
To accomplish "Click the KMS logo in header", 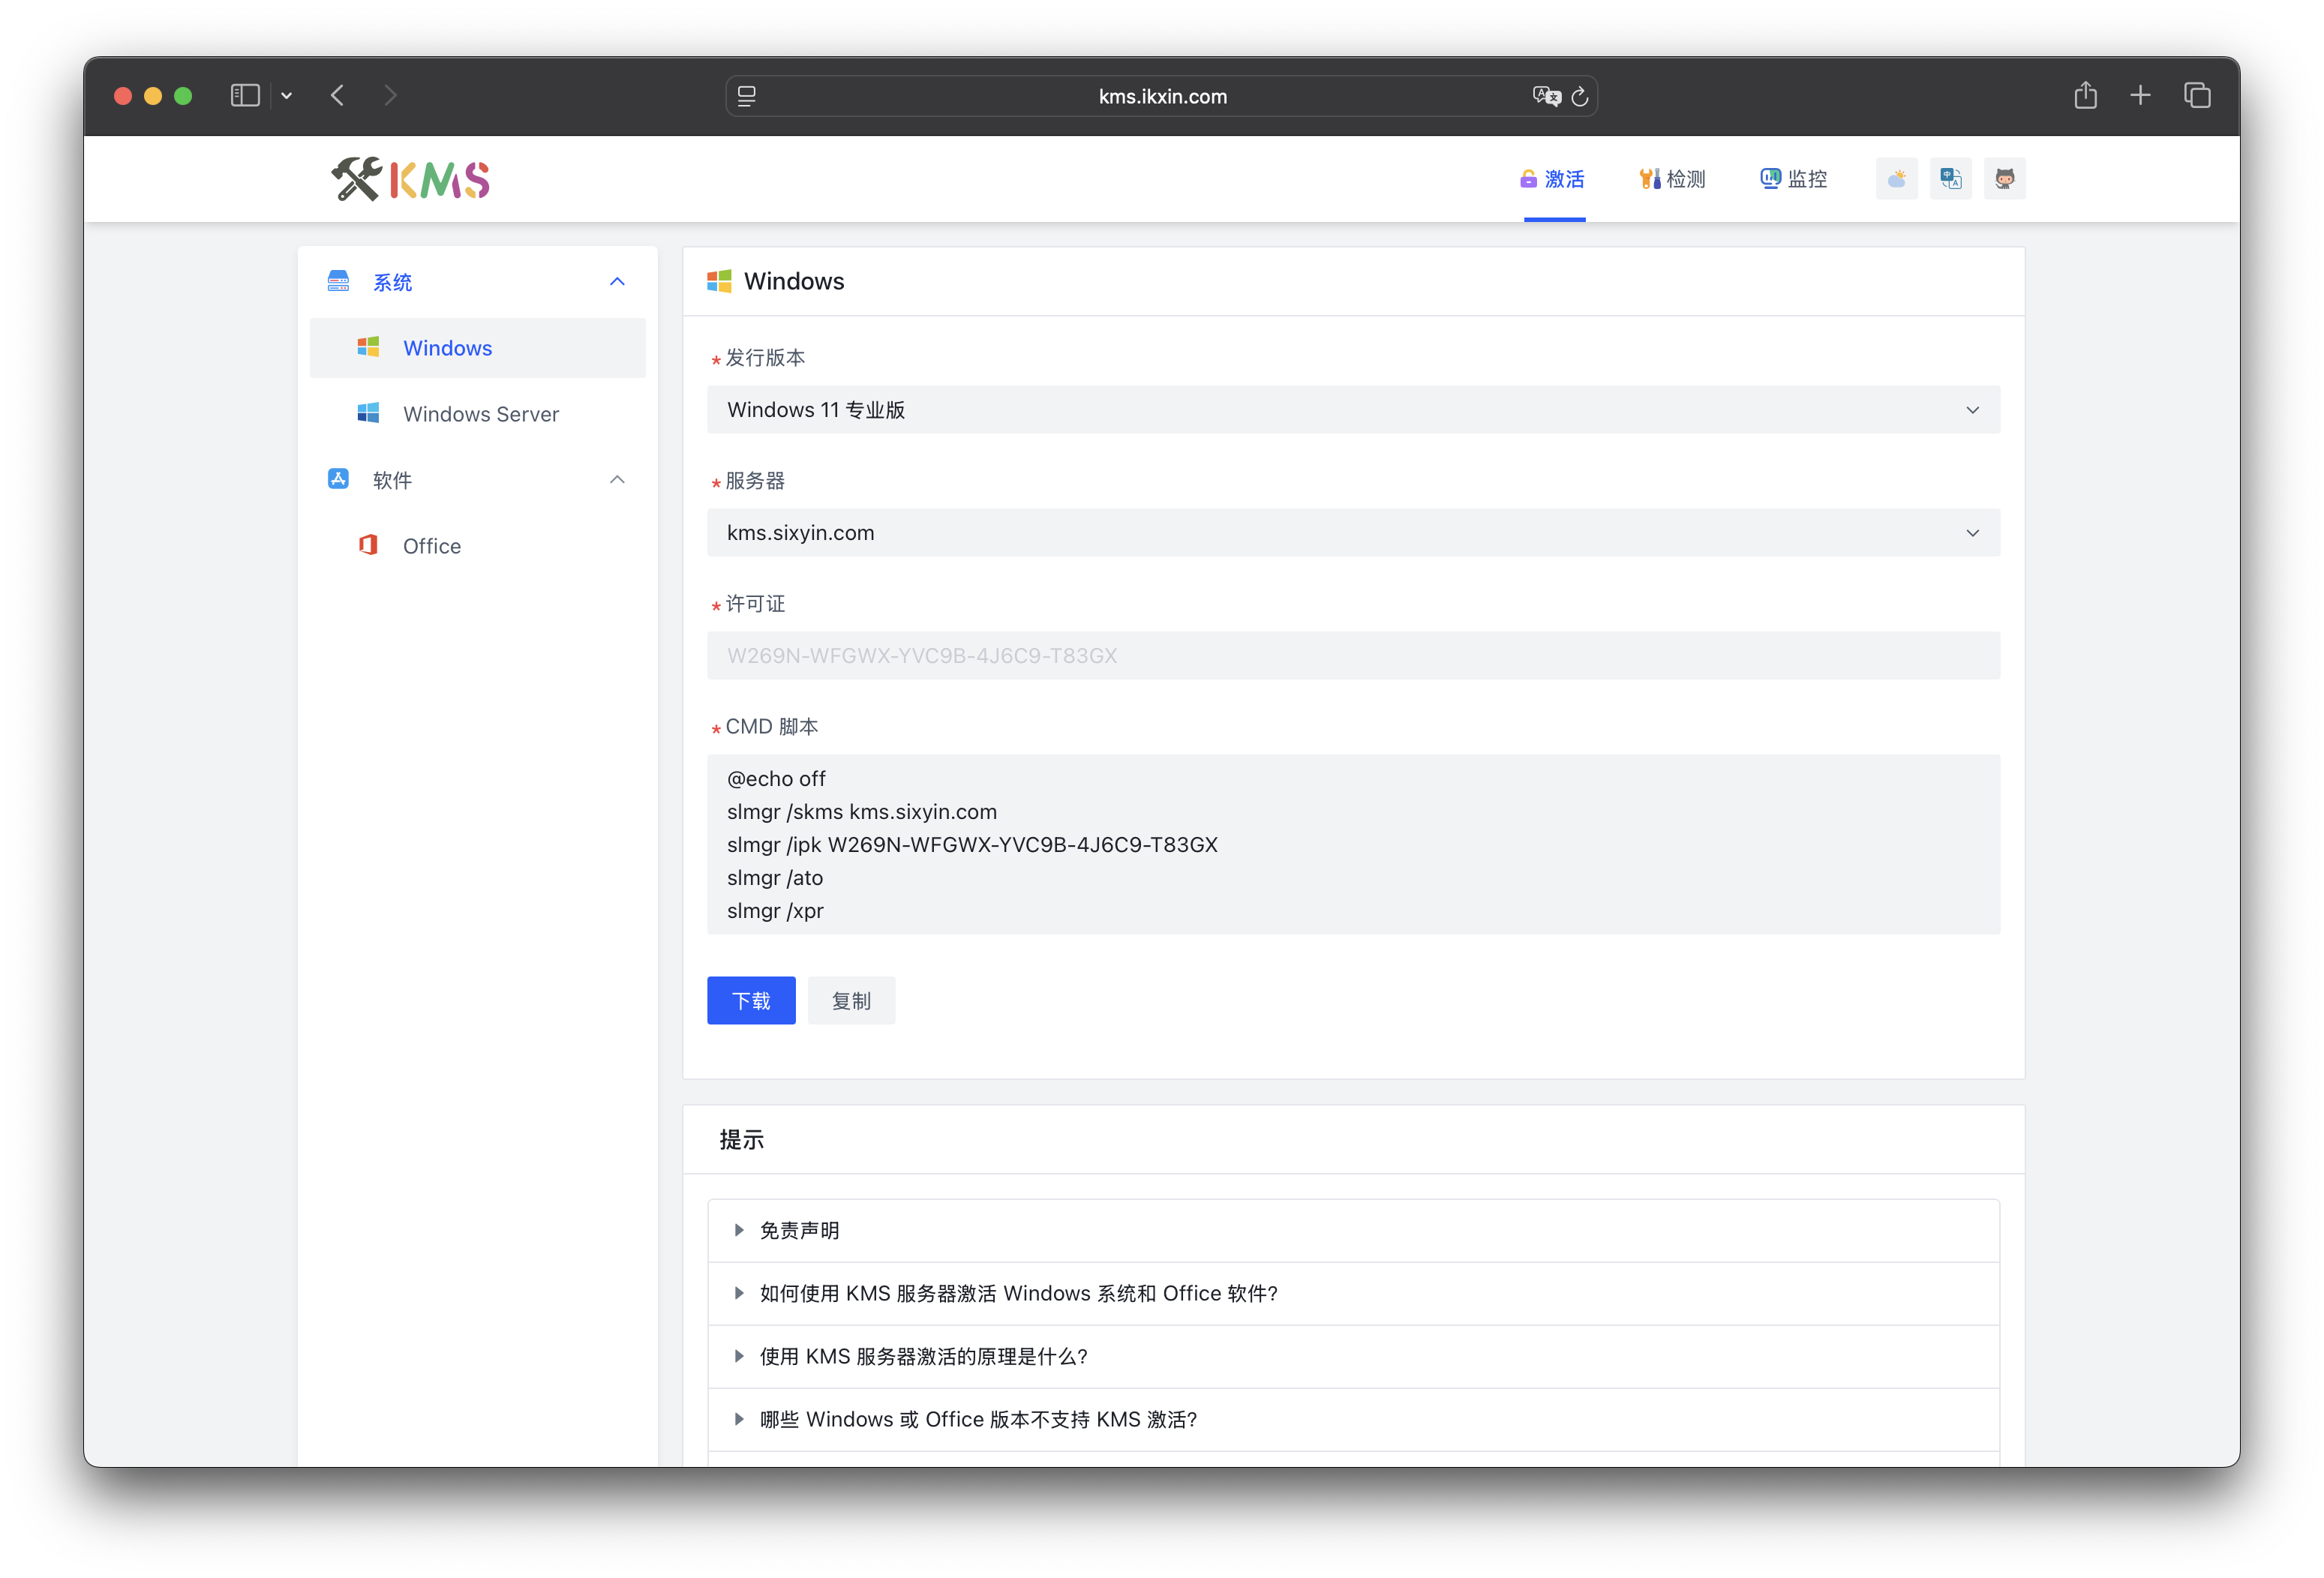I will 410,179.
